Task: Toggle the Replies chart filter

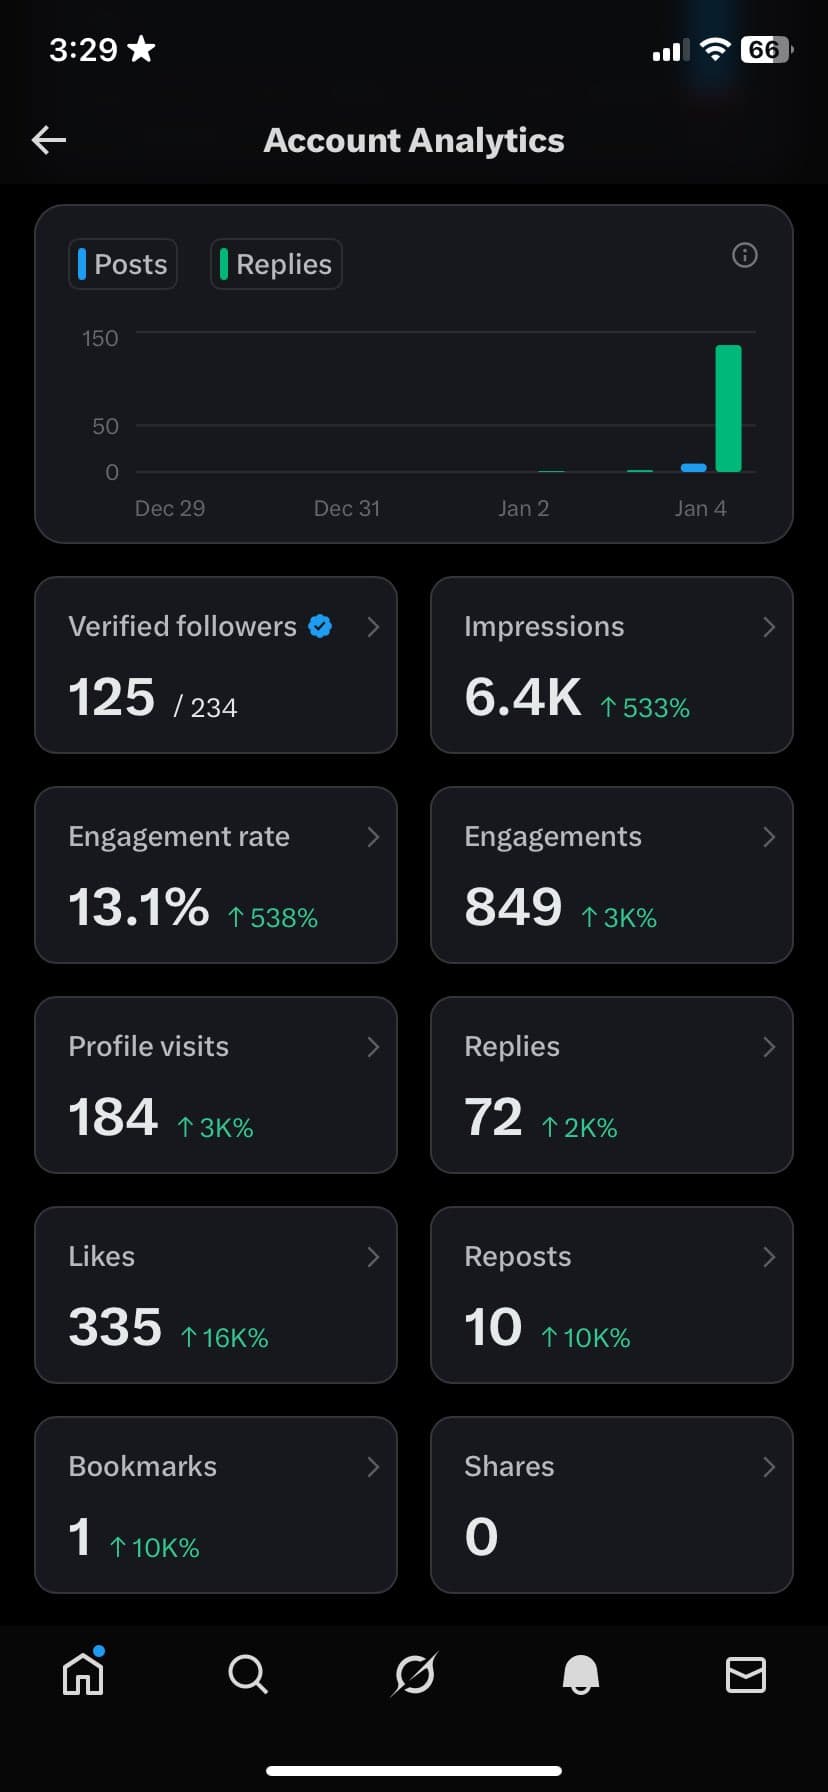Action: pos(276,264)
